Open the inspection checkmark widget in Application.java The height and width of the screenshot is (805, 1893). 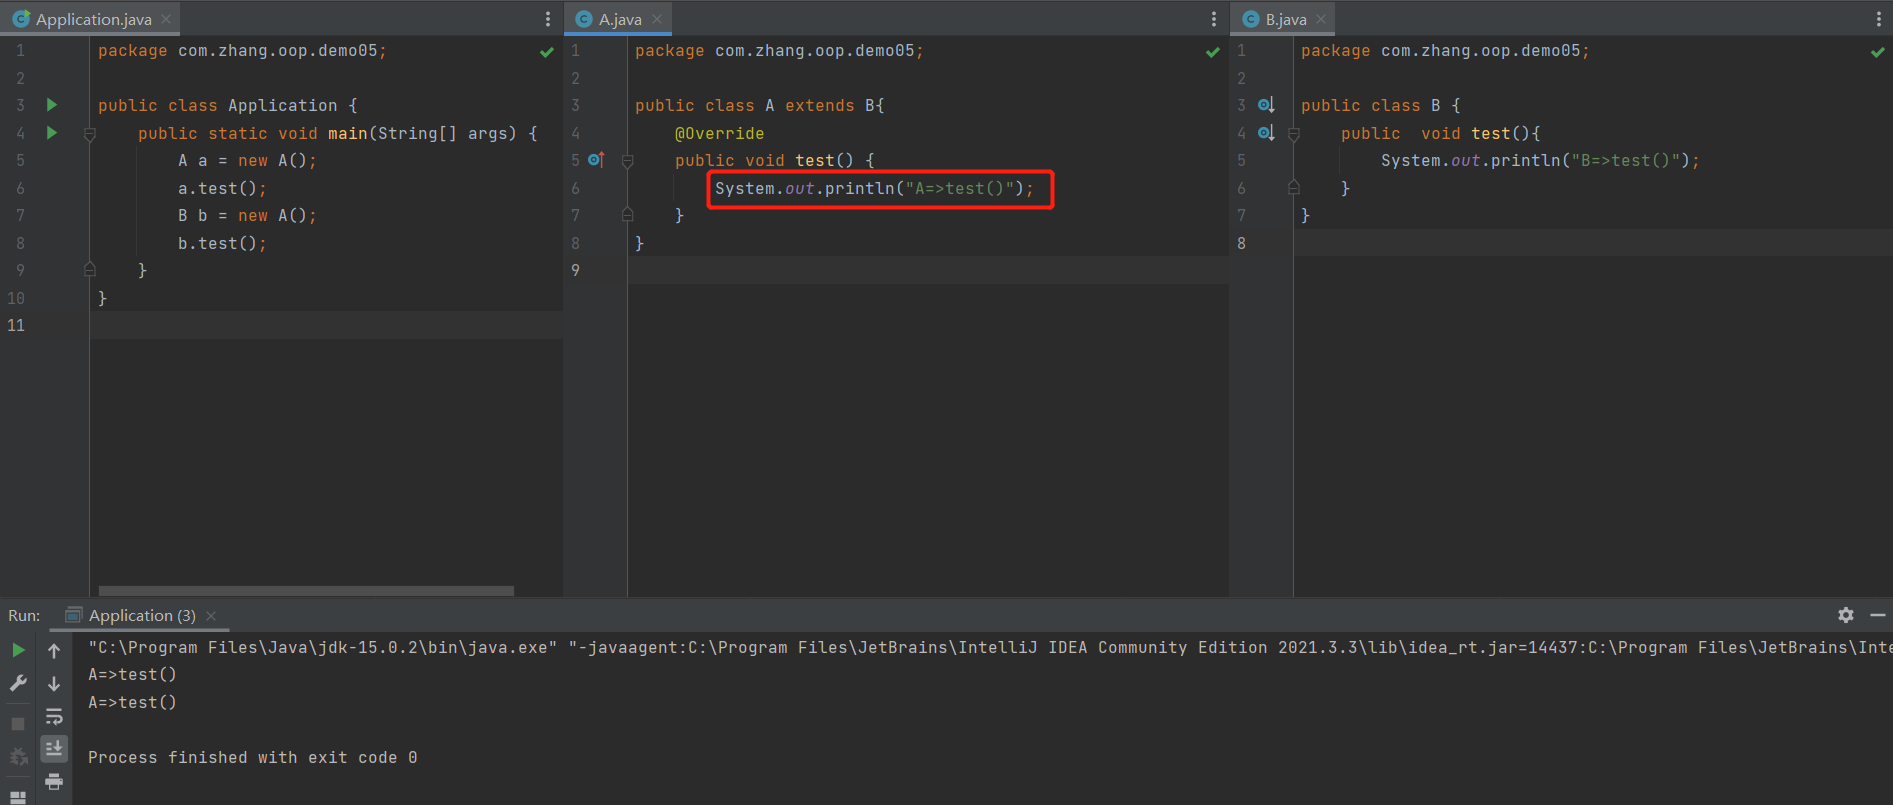click(547, 52)
